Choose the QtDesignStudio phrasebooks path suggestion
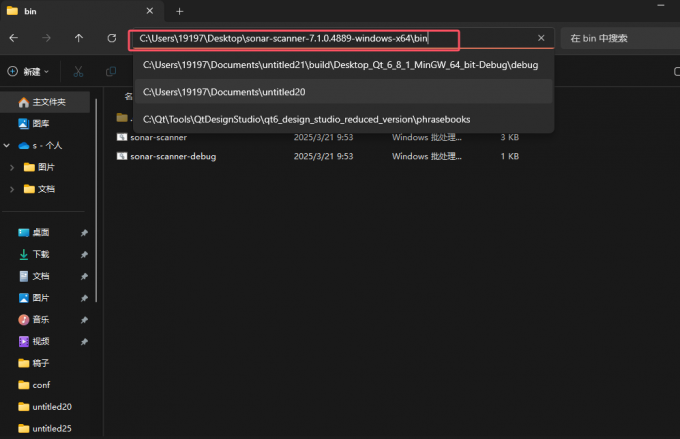The height and width of the screenshot is (439, 680). click(x=343, y=119)
